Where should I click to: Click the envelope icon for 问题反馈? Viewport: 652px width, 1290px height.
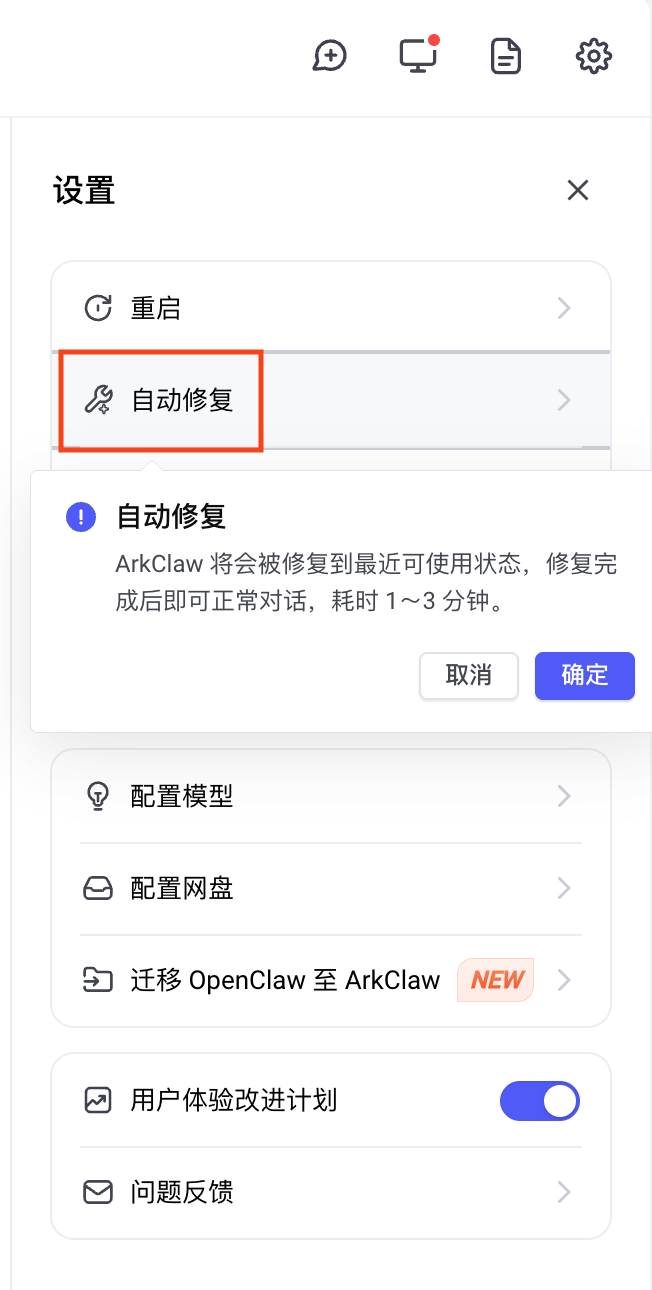click(x=97, y=1192)
